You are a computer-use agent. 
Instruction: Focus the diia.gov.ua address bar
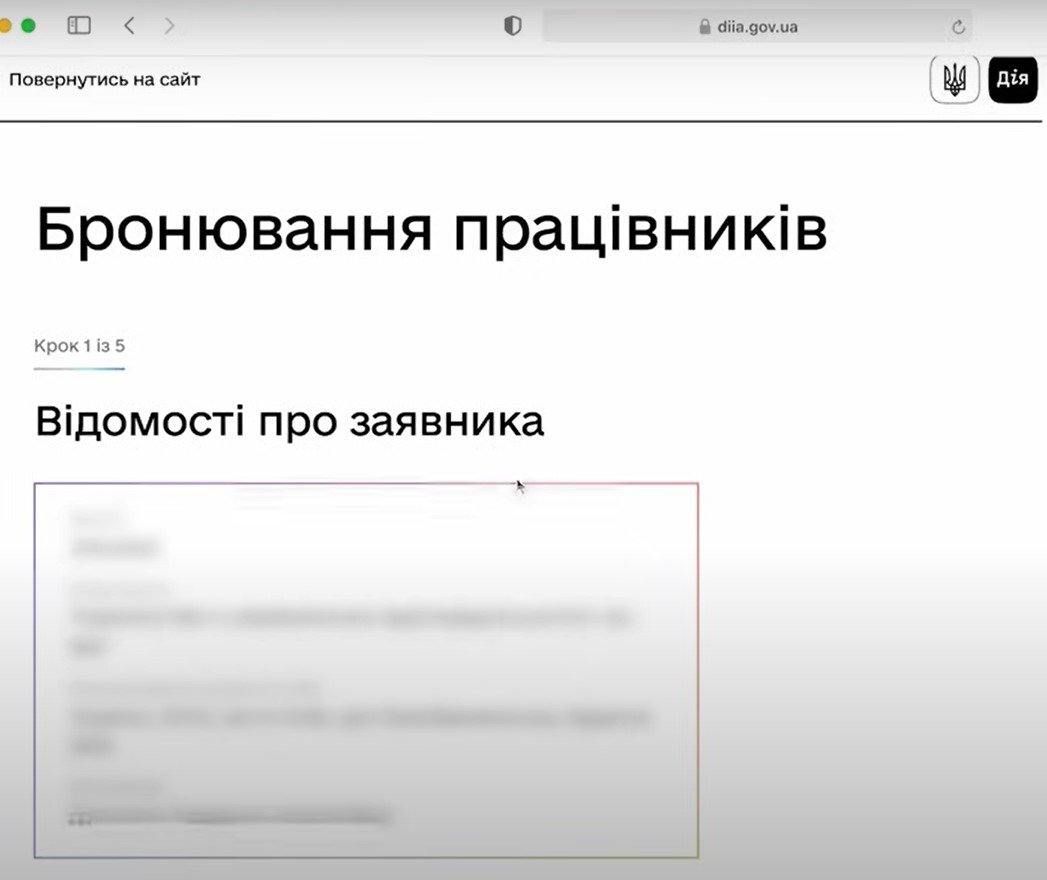pyautogui.click(x=757, y=27)
